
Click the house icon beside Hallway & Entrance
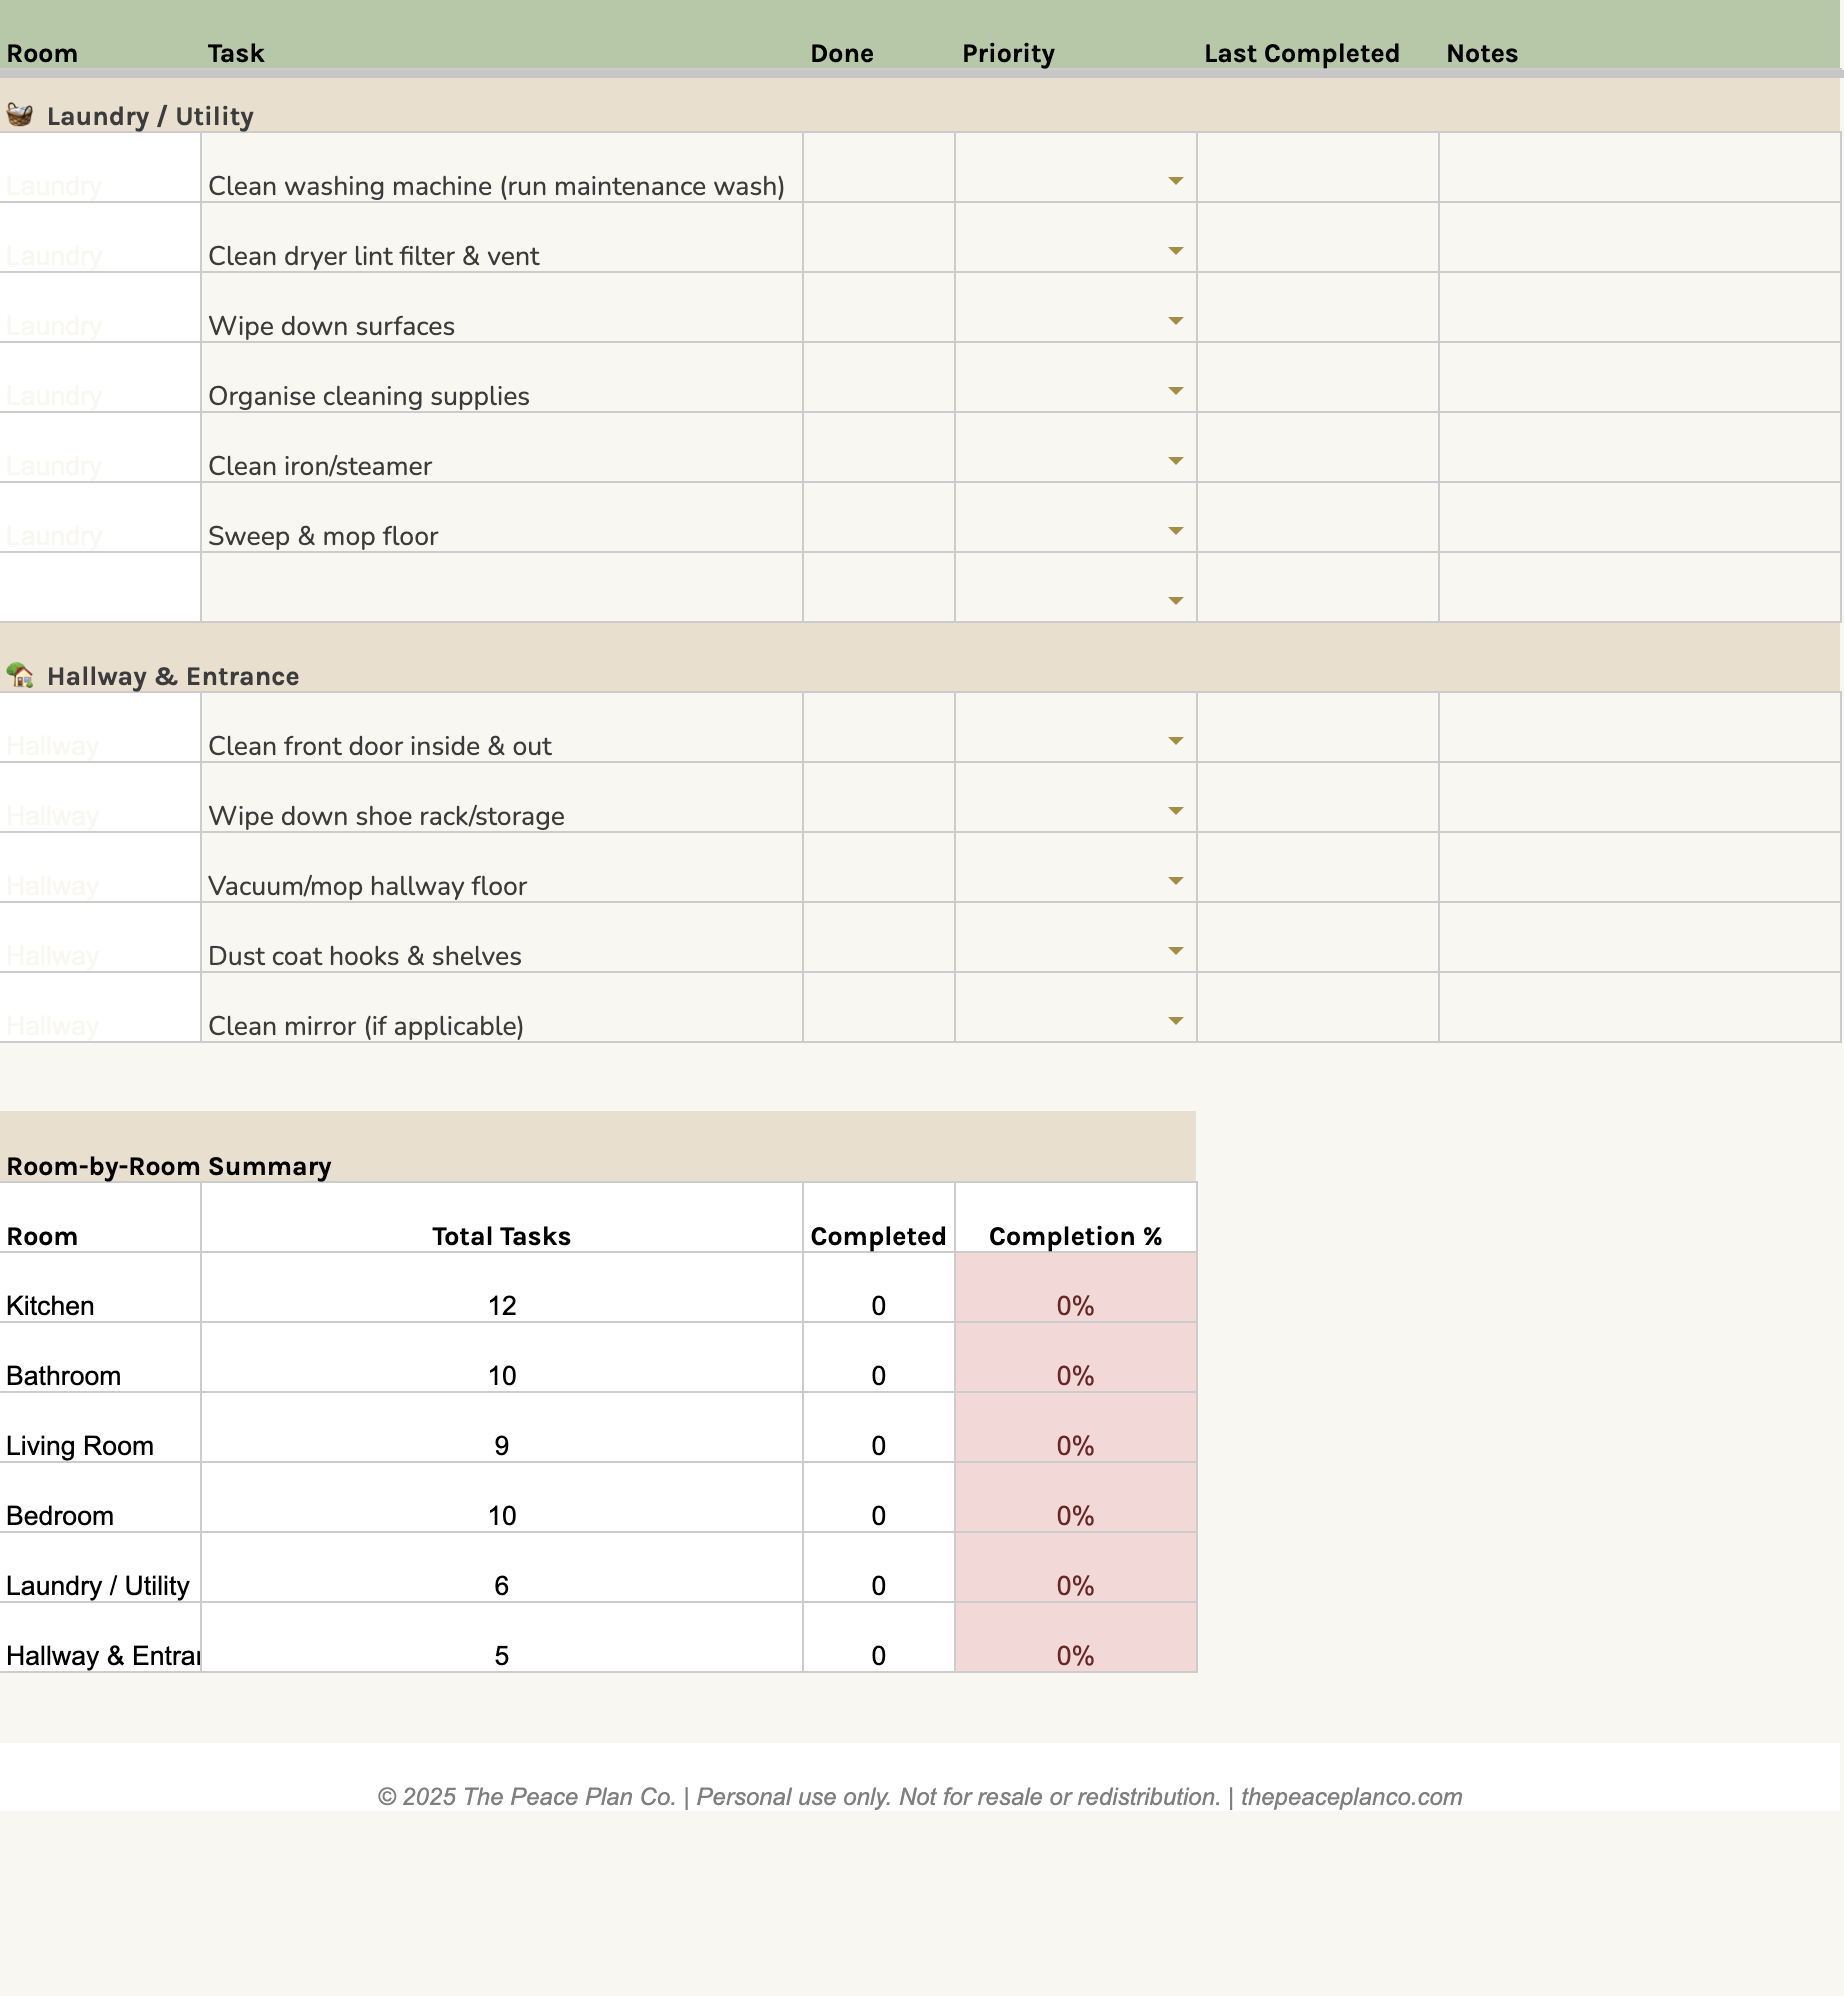click(20, 675)
